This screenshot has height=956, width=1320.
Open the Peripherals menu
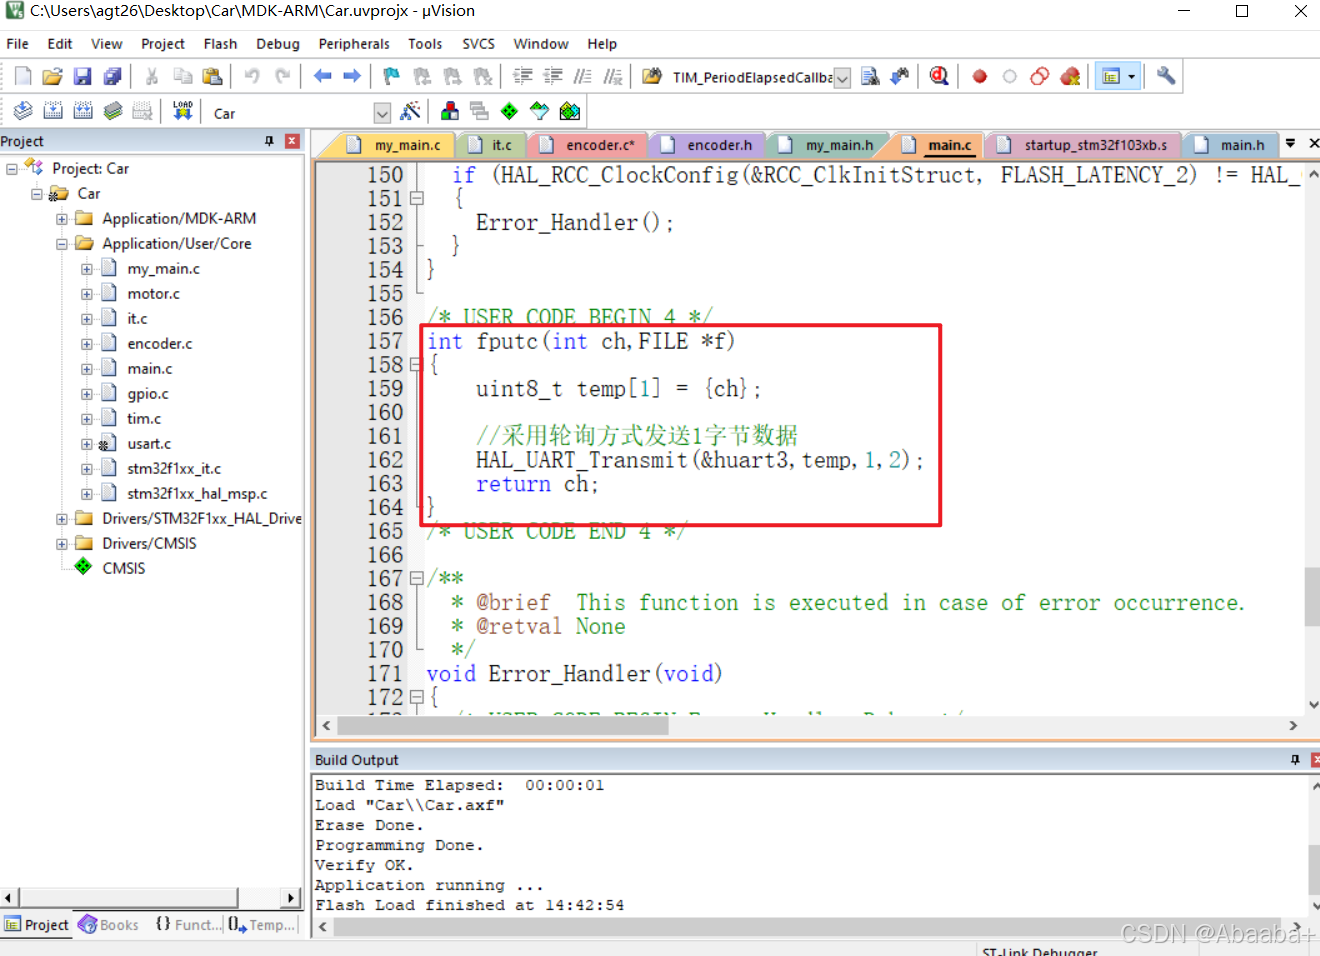354,44
